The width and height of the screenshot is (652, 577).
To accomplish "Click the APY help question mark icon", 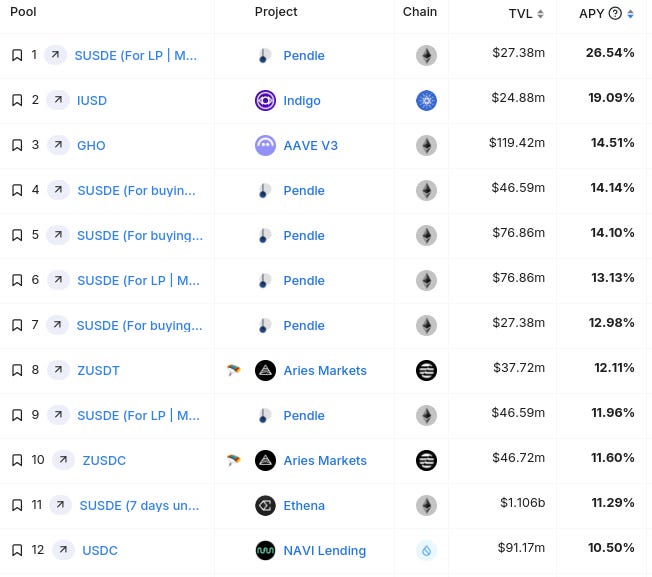I will [615, 13].
